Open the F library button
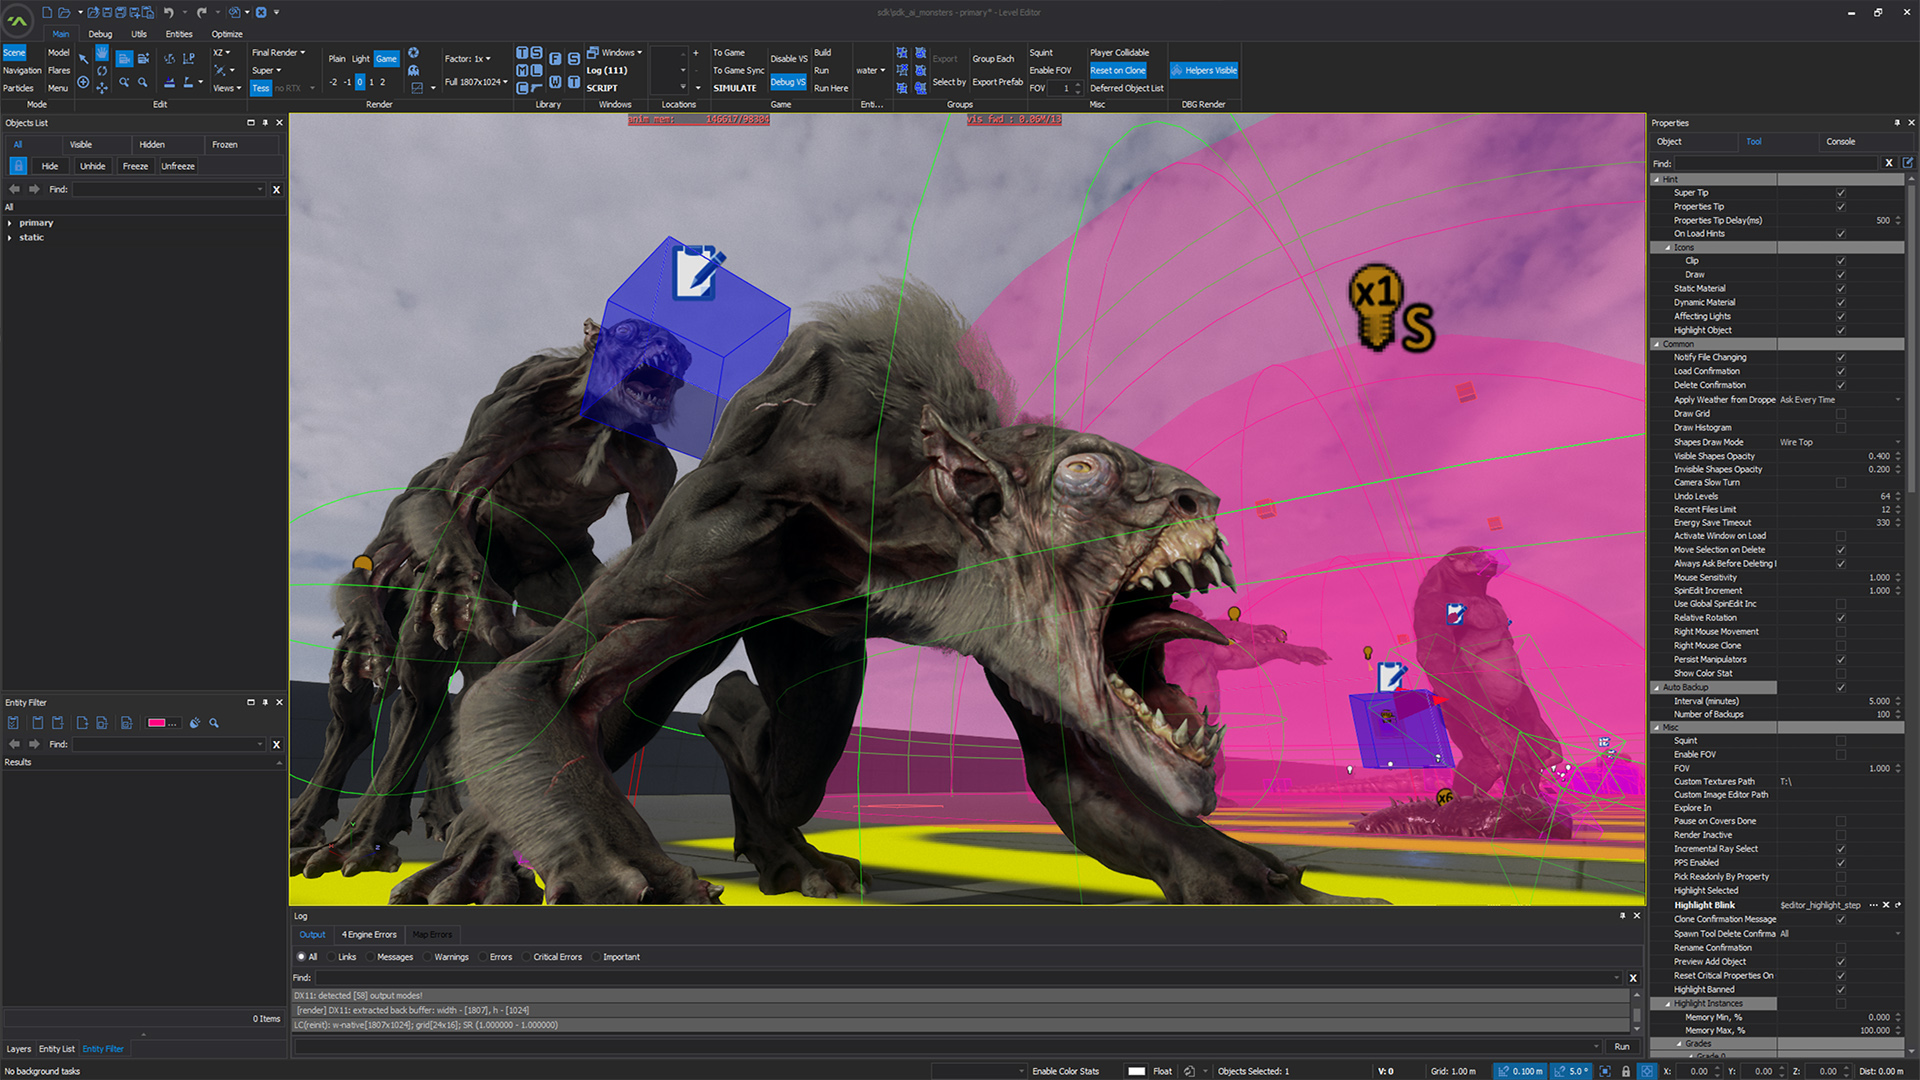 [x=555, y=58]
